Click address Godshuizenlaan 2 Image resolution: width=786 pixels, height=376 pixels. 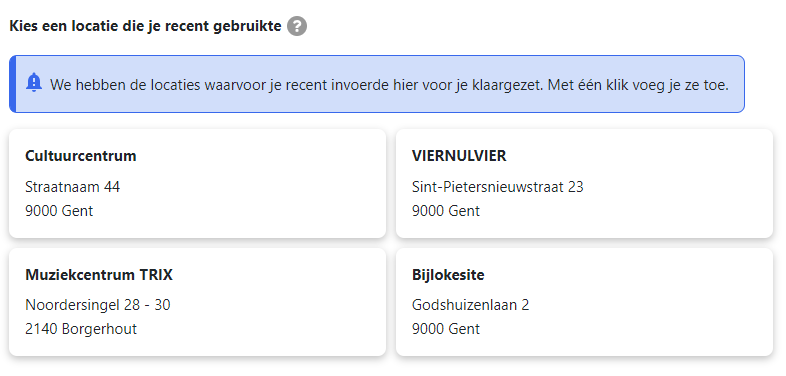tap(471, 305)
